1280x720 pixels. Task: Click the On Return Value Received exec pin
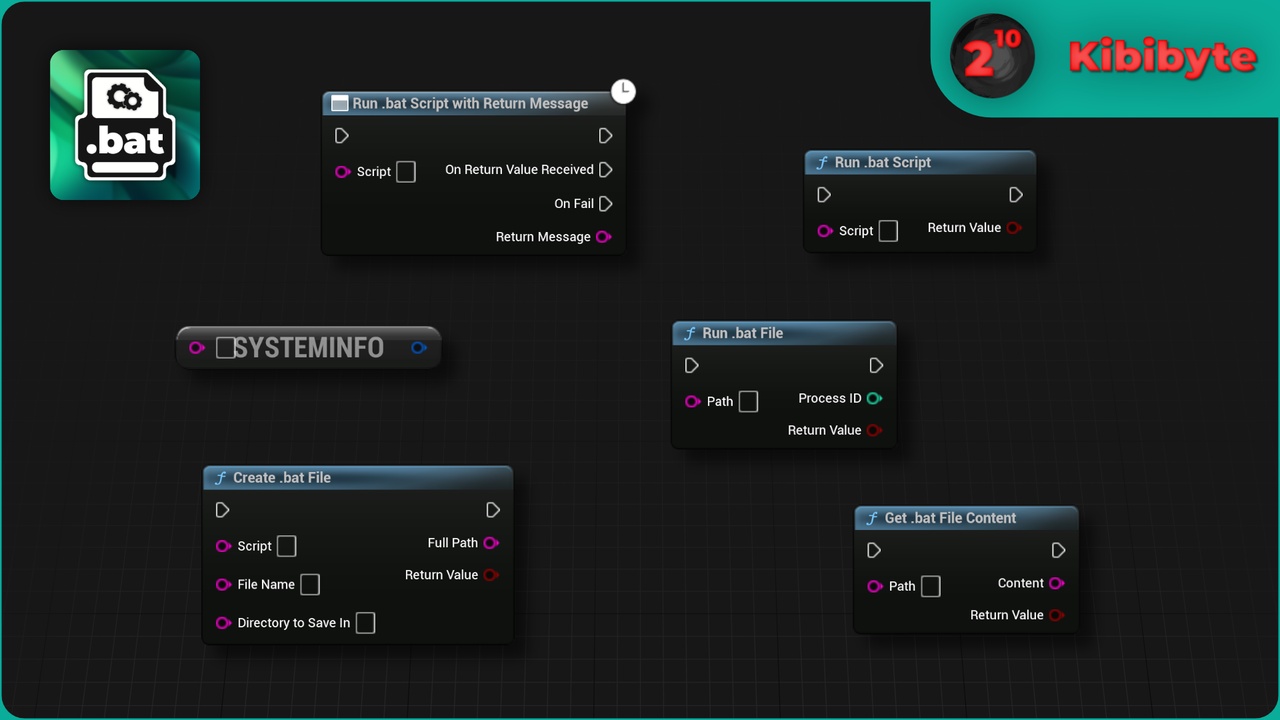pos(605,170)
